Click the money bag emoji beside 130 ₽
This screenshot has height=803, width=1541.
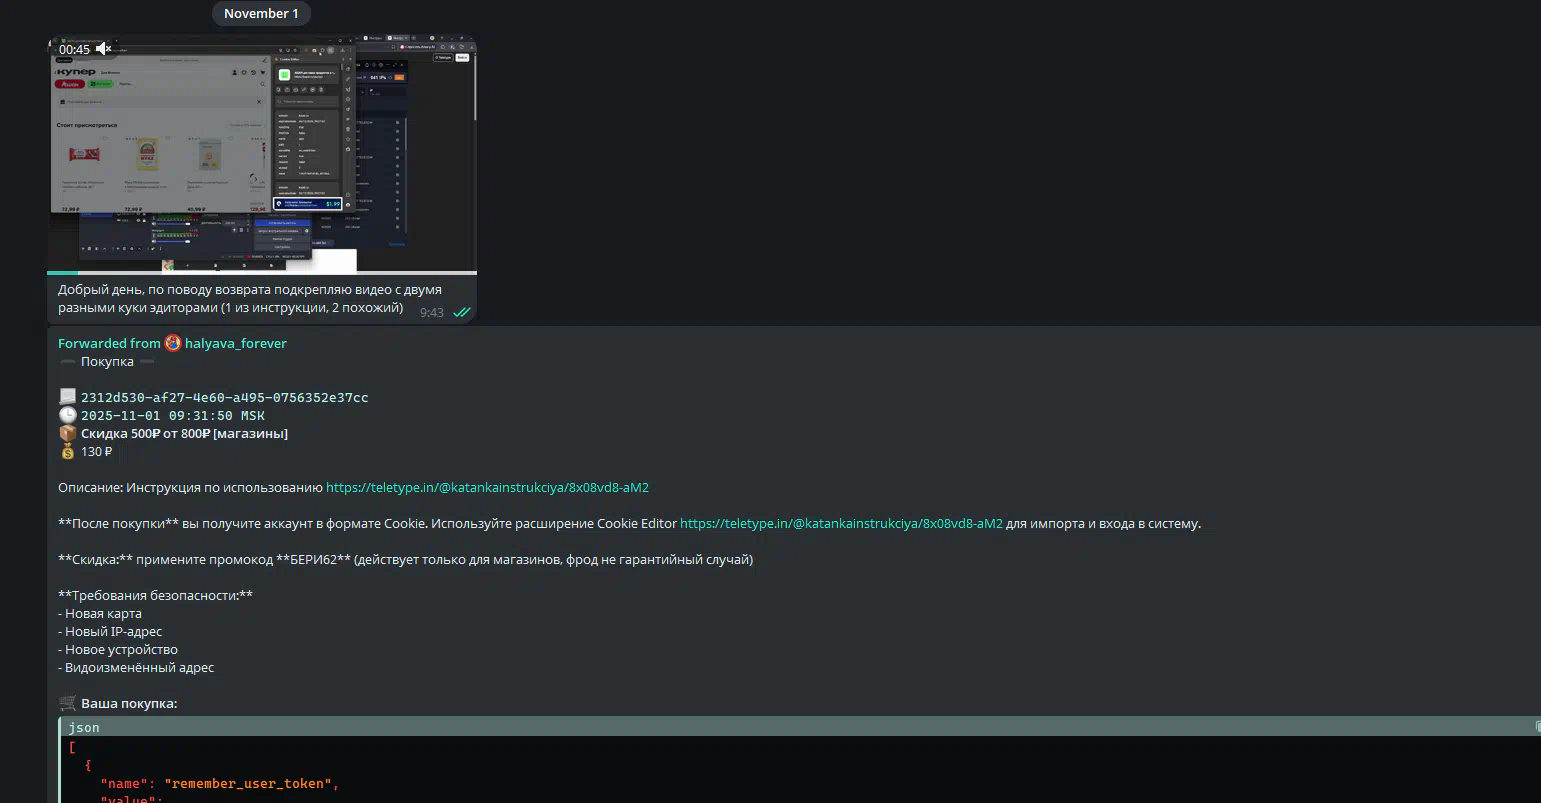tap(67, 451)
